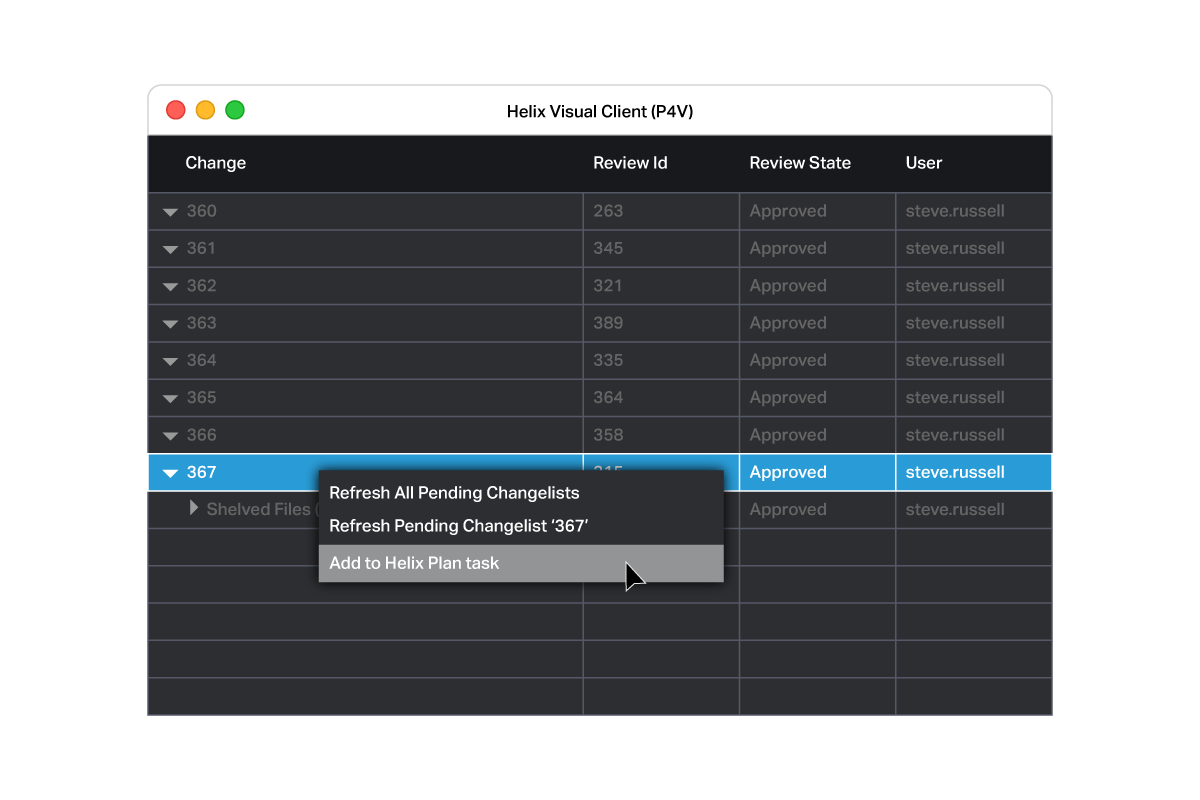The width and height of the screenshot is (1200, 800).
Task: Collapse changelist 362 row arrow
Action: click(170, 286)
